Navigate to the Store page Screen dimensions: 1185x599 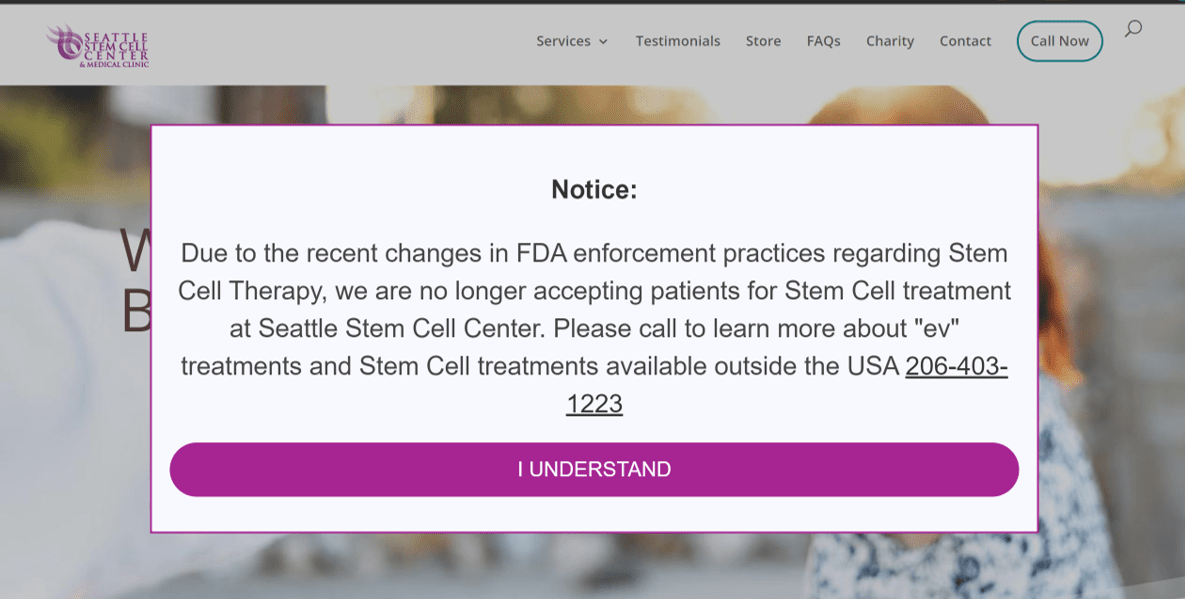[763, 41]
